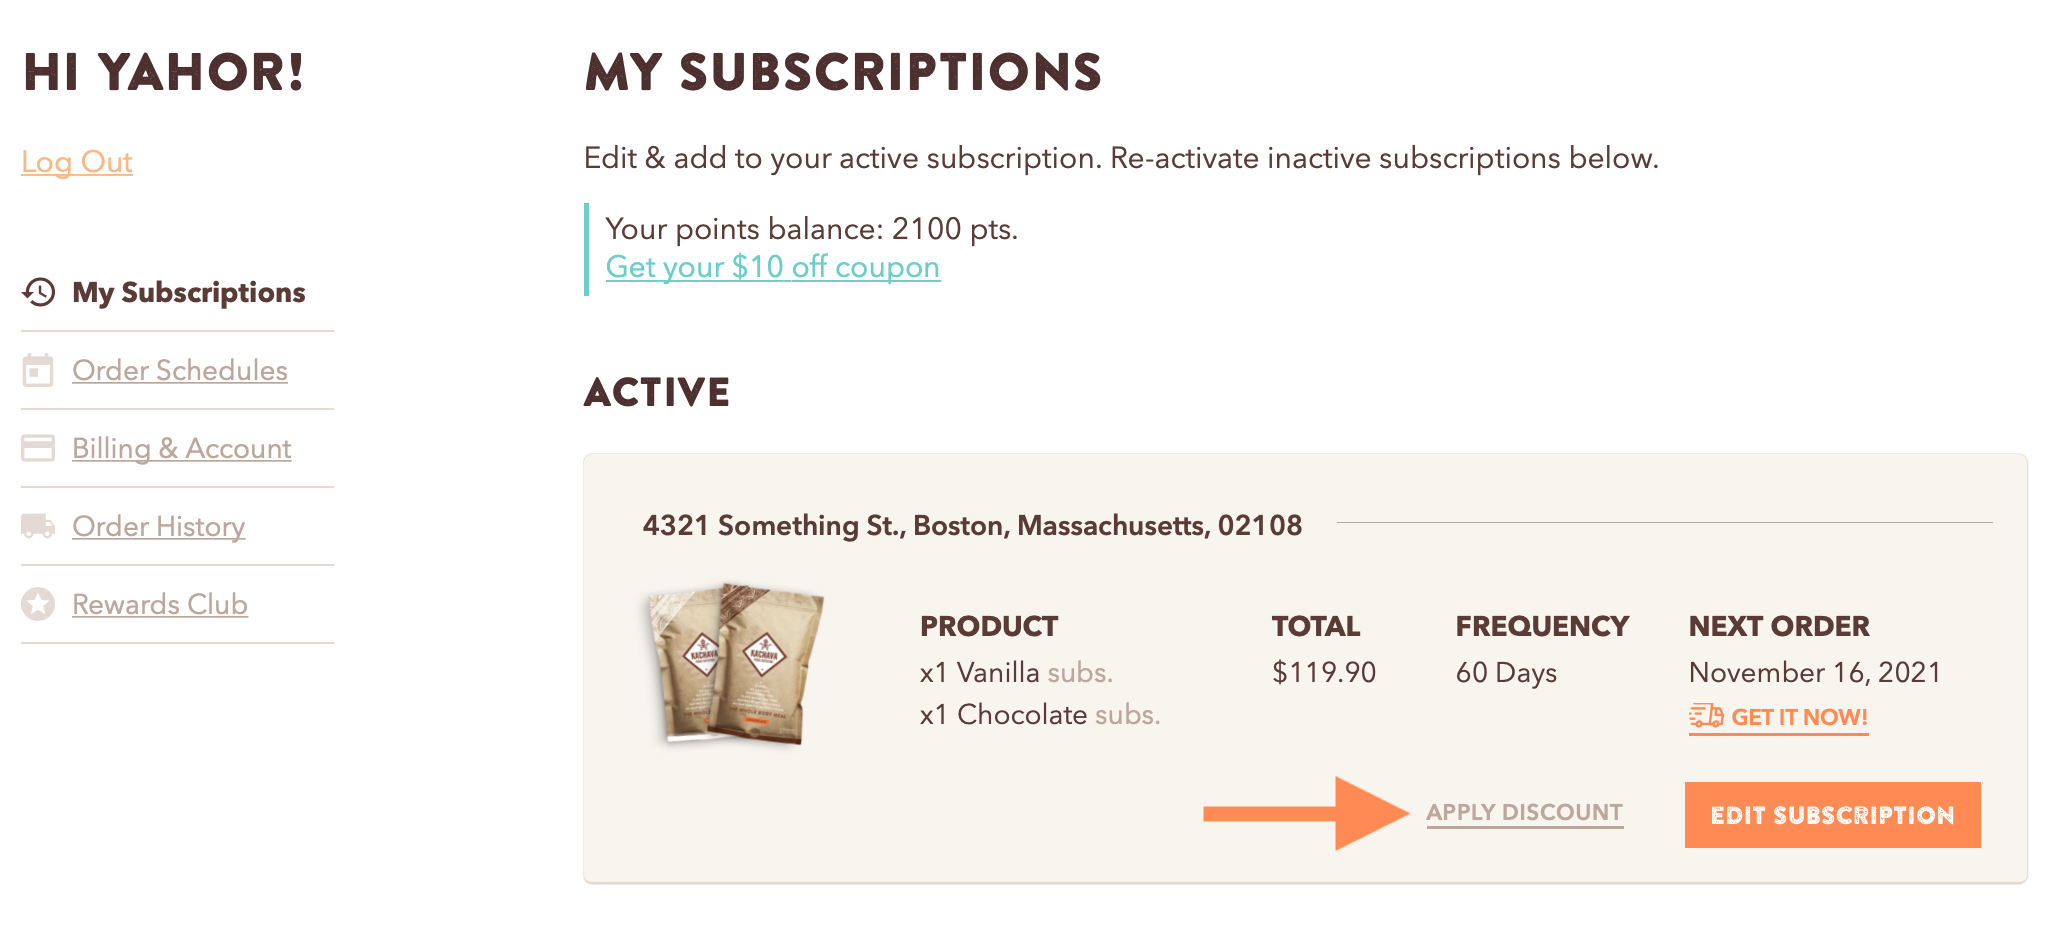Click the Chocolate subs. product line

coord(1040,714)
